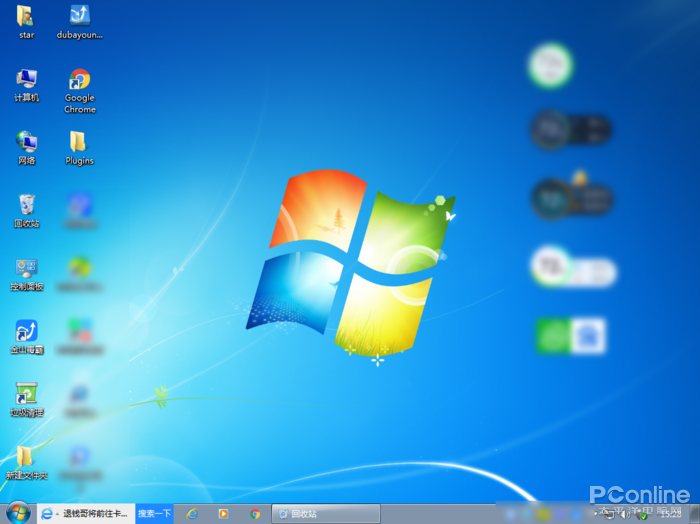Launch the 金山毒霸 antivirus shortcut
The width and height of the screenshot is (700, 524).
(27, 337)
